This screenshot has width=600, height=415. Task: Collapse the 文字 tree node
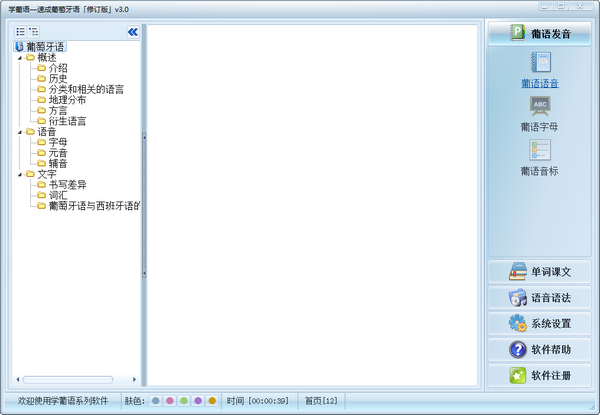click(20, 175)
